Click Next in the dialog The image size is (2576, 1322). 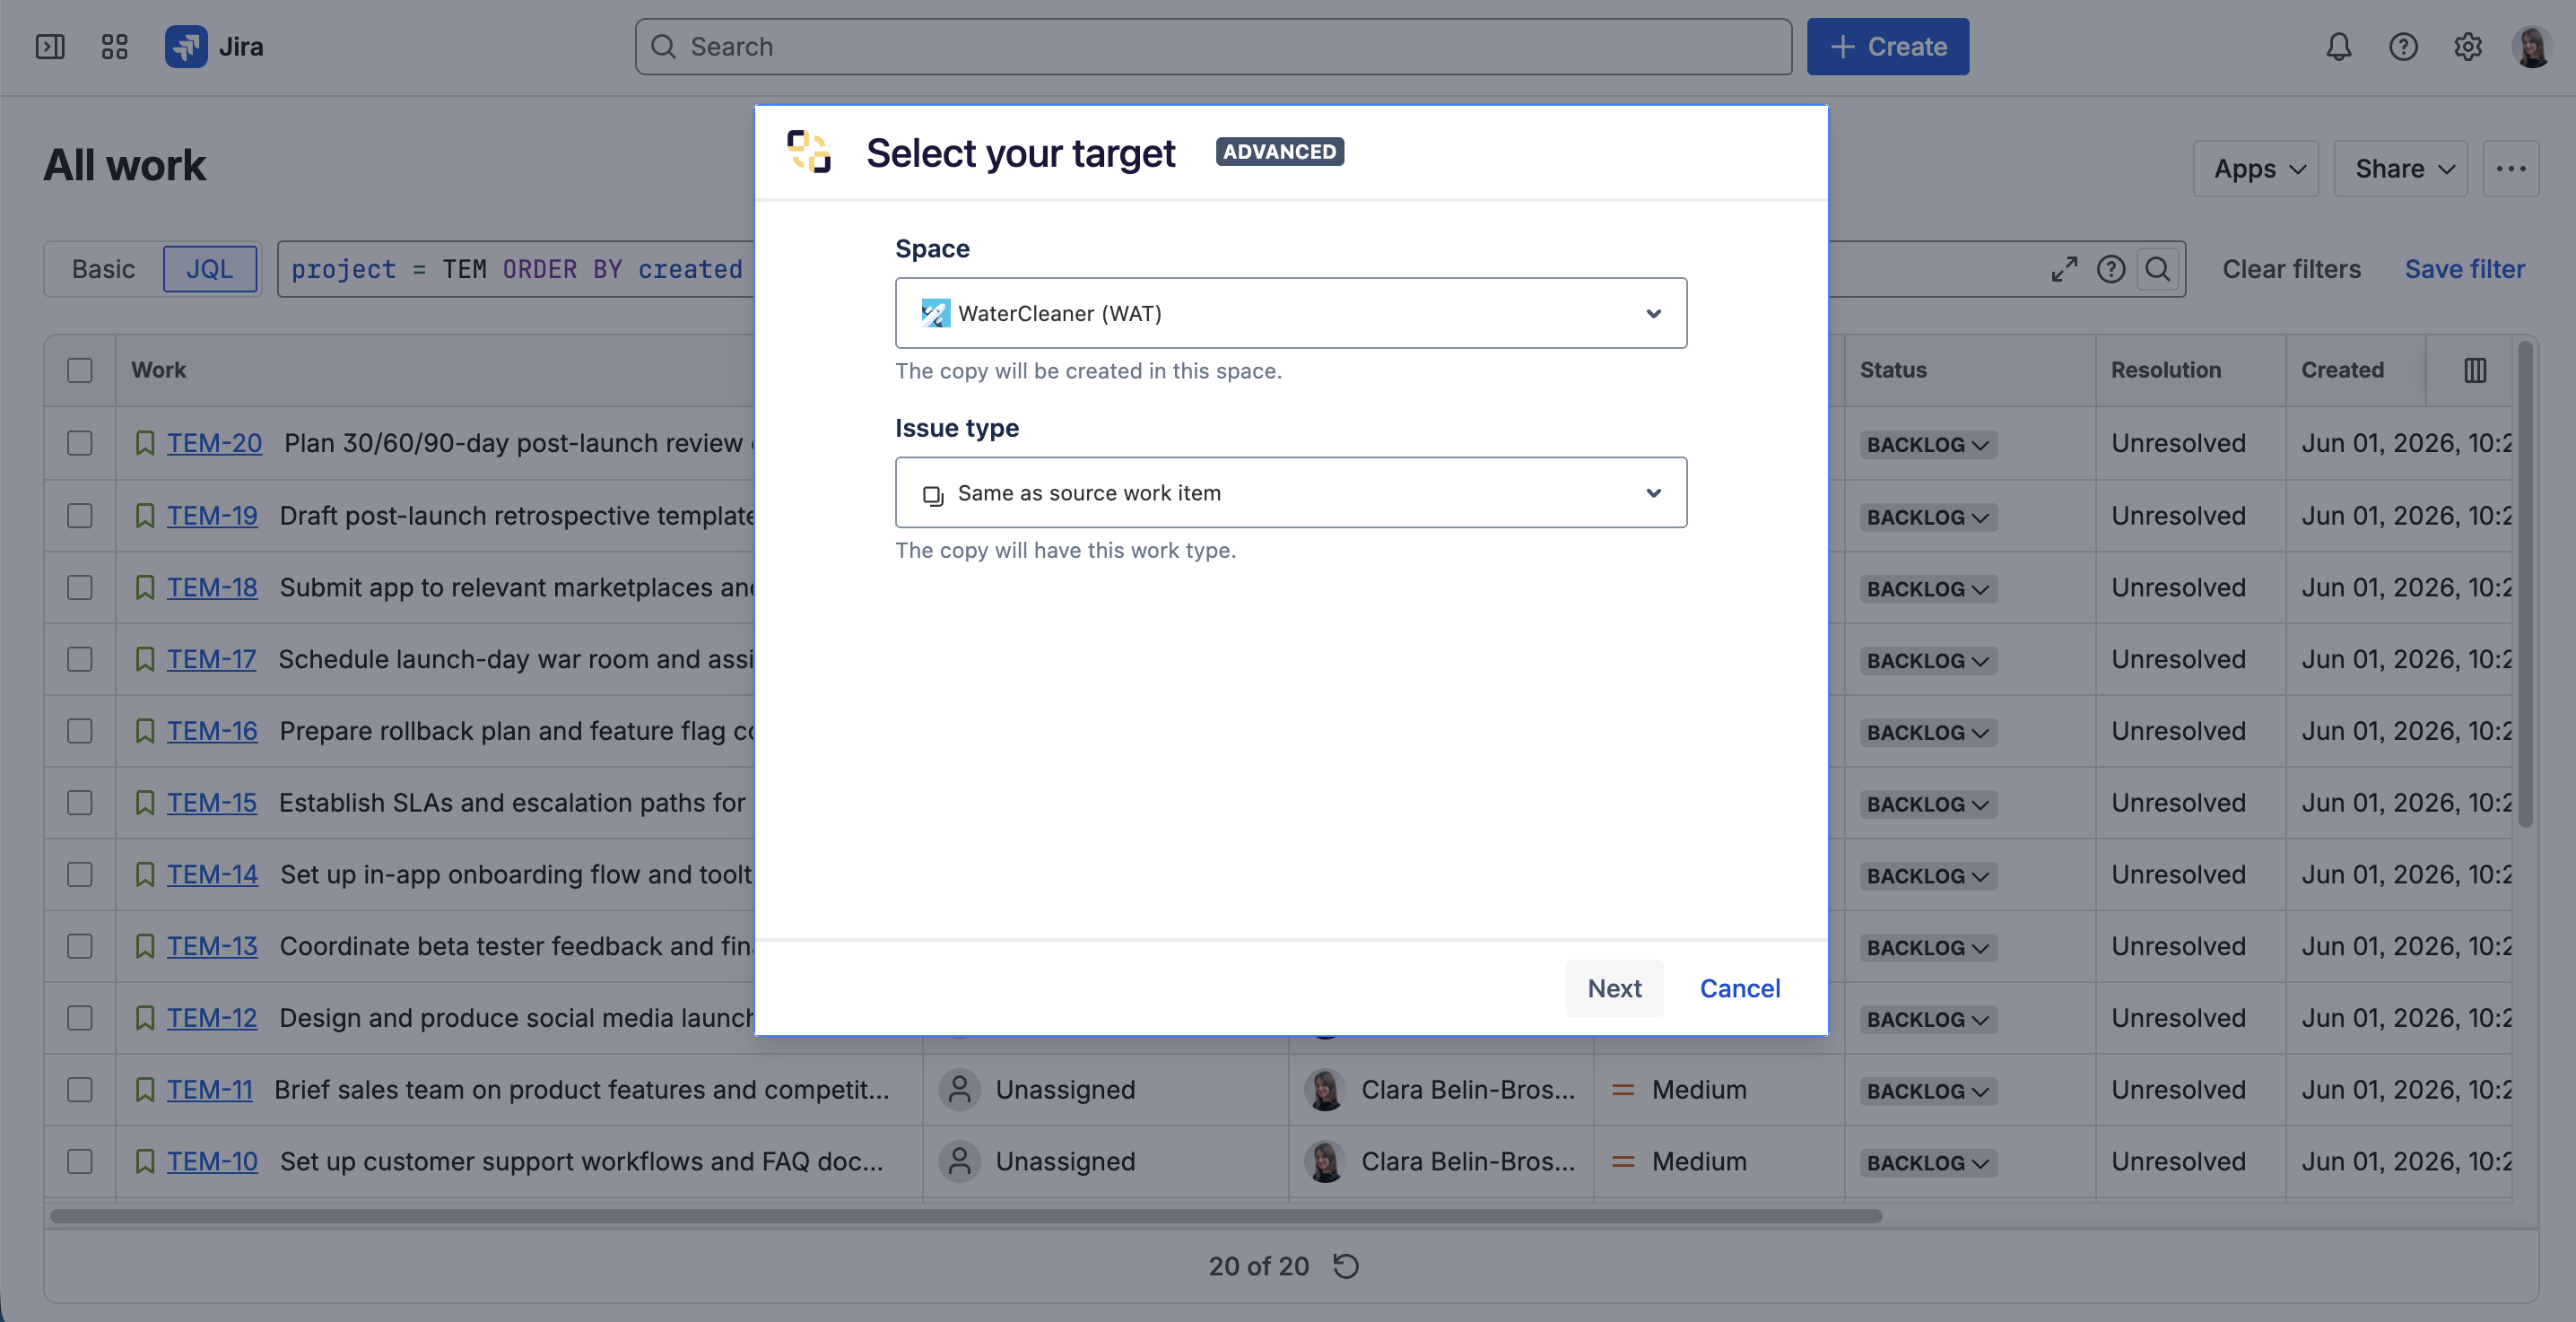[x=1614, y=988]
